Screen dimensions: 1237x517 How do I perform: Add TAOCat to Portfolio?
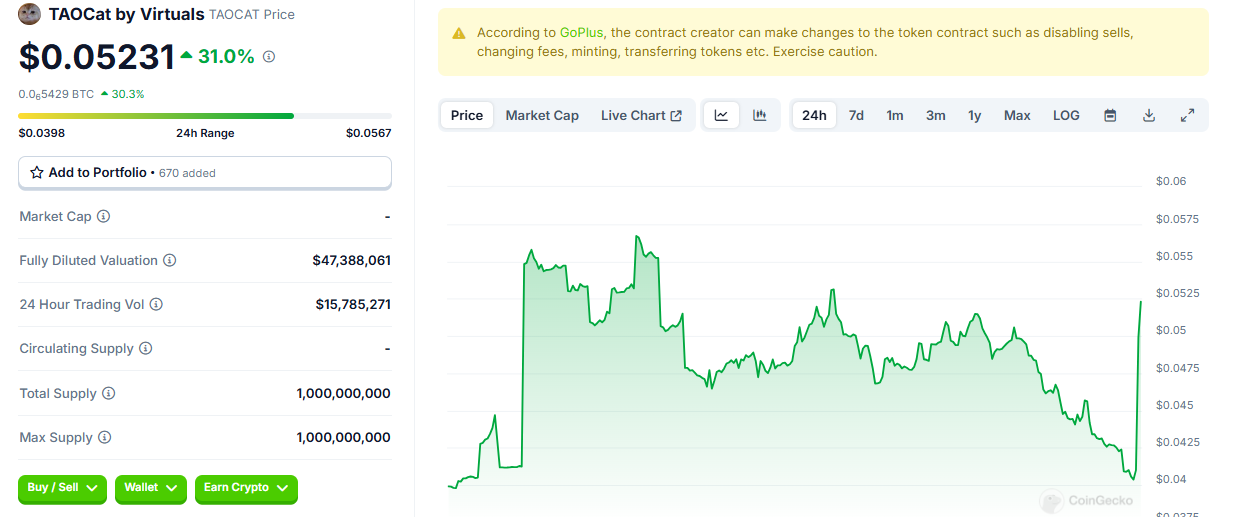coord(204,172)
